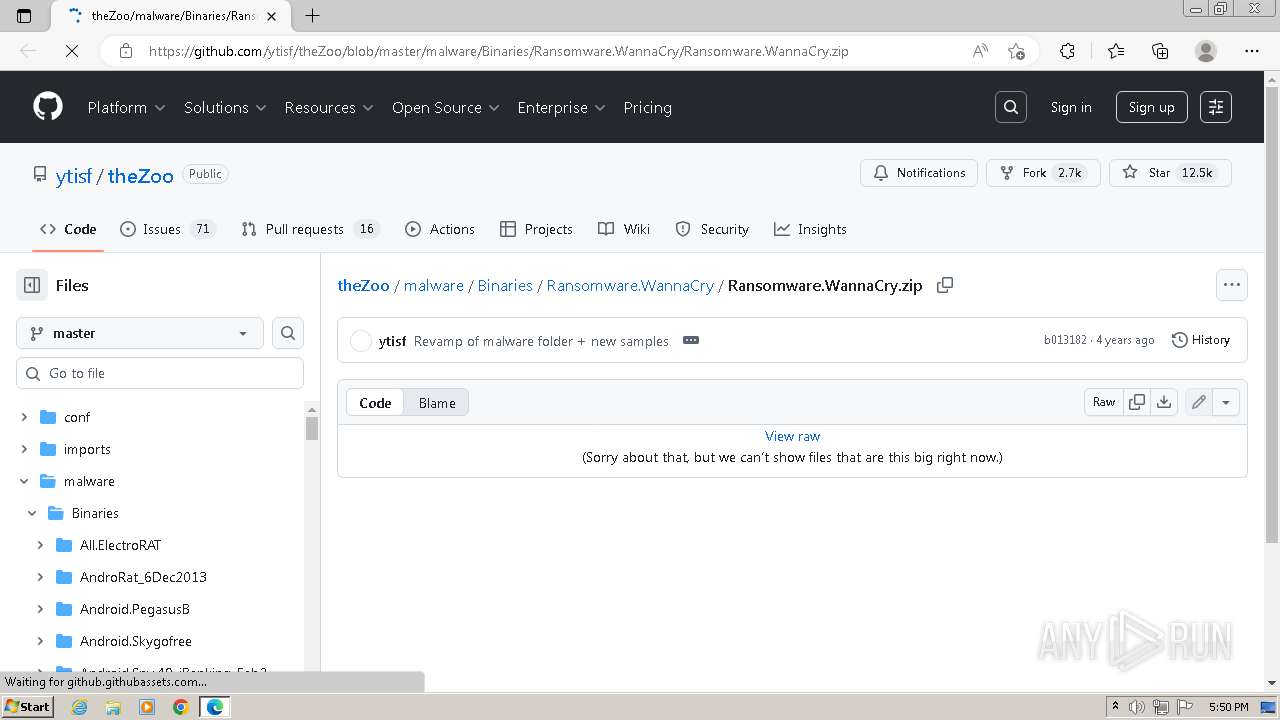The image size is (1280, 720).
Task: Copy raw file icon
Action: [1137, 402]
